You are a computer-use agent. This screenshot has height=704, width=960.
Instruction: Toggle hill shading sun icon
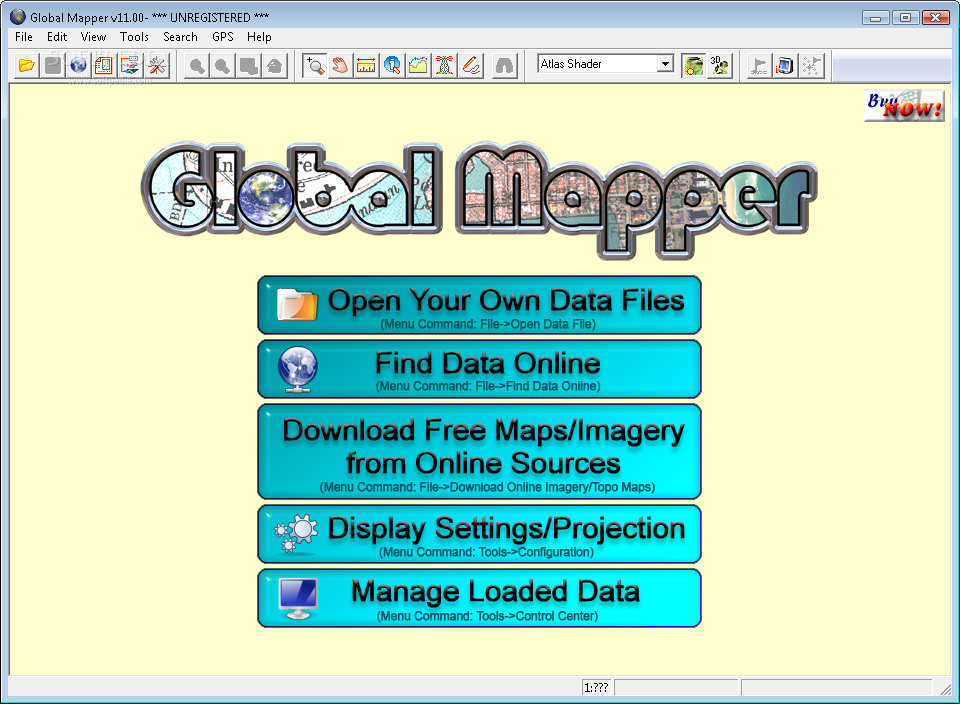click(x=693, y=66)
